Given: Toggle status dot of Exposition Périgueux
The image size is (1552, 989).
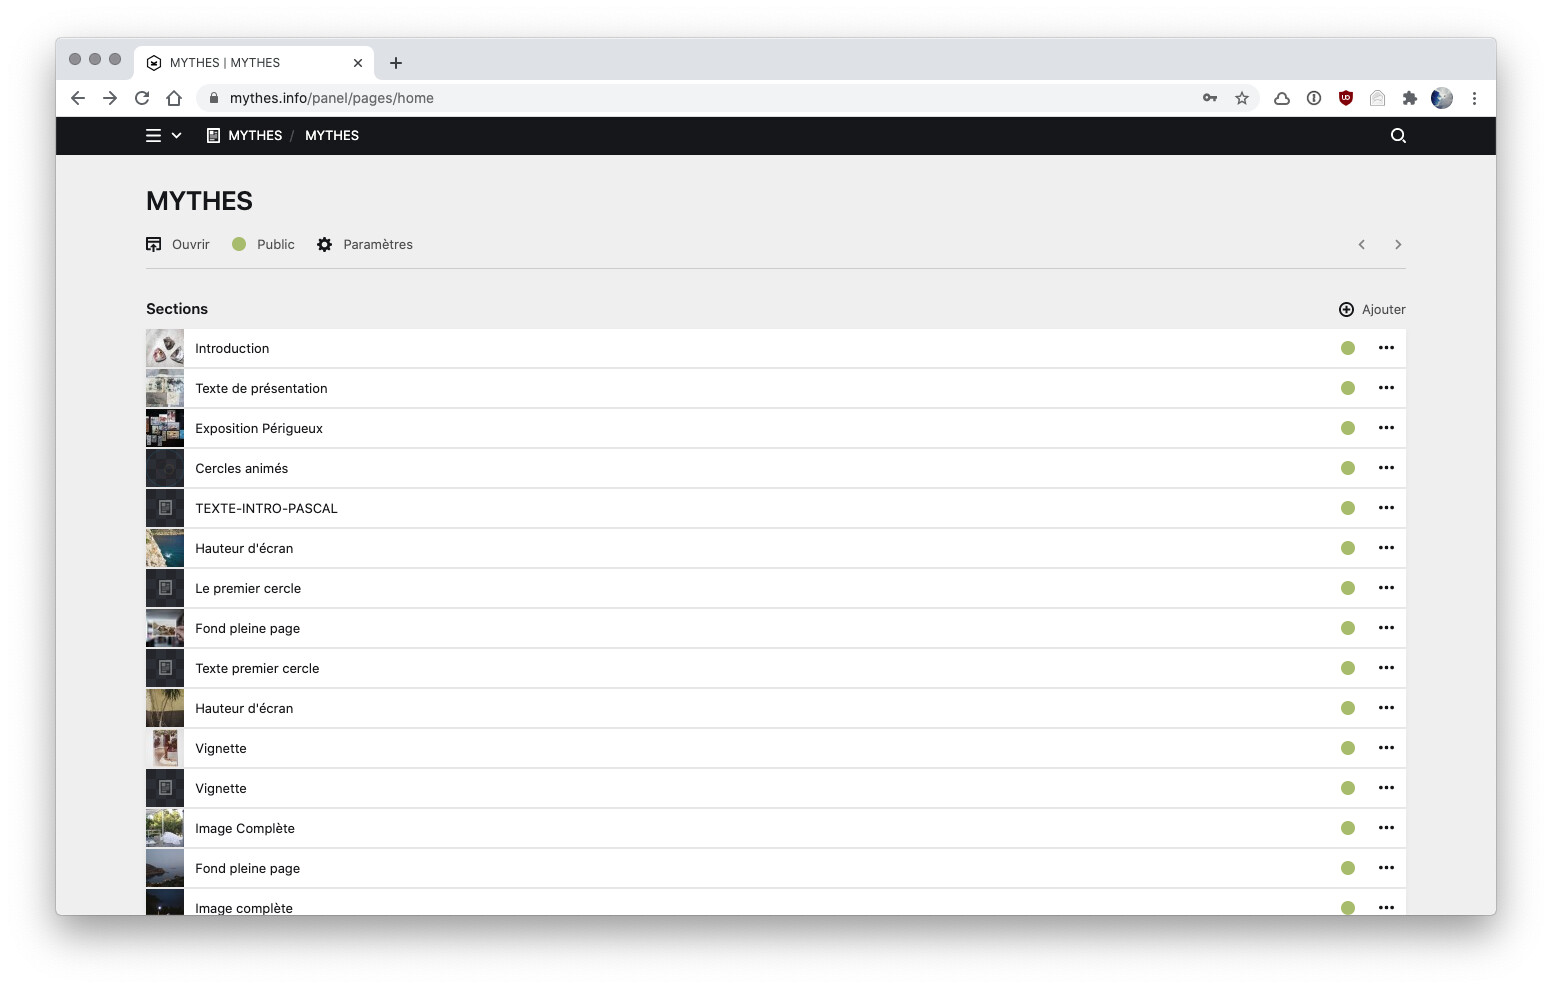Looking at the screenshot, I should click(x=1348, y=429).
